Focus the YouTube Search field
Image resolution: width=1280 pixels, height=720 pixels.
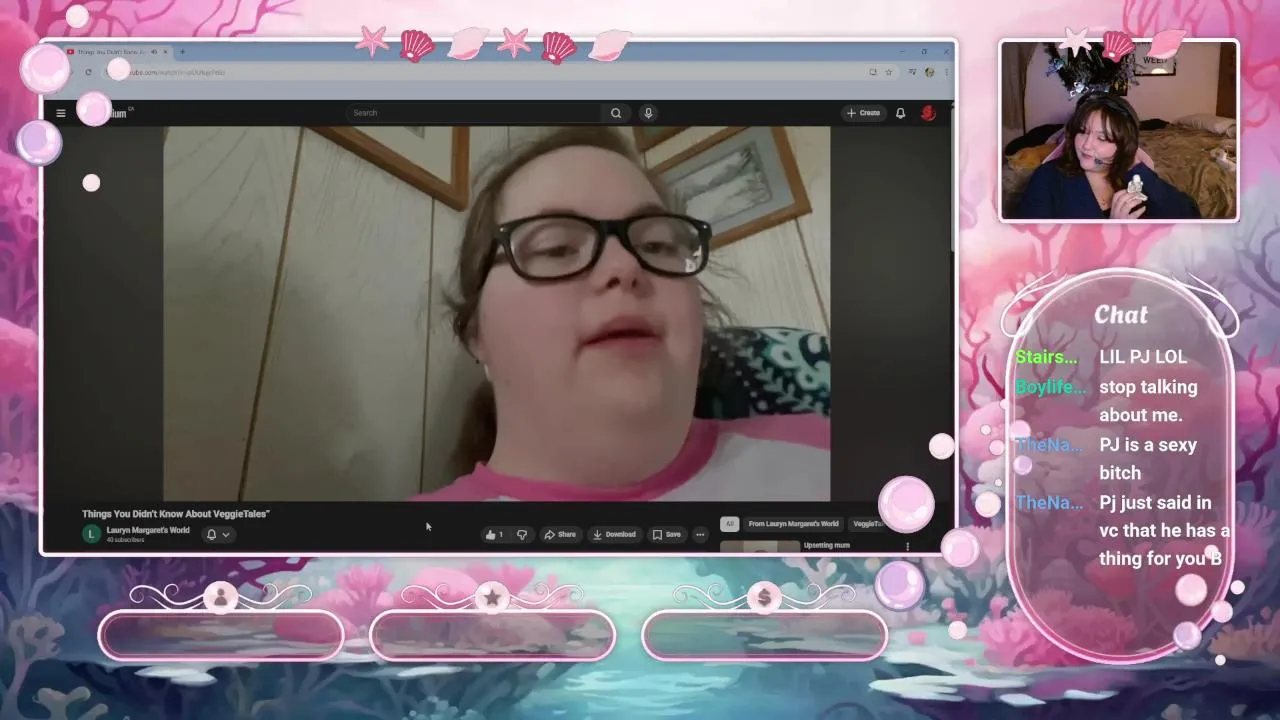click(475, 113)
